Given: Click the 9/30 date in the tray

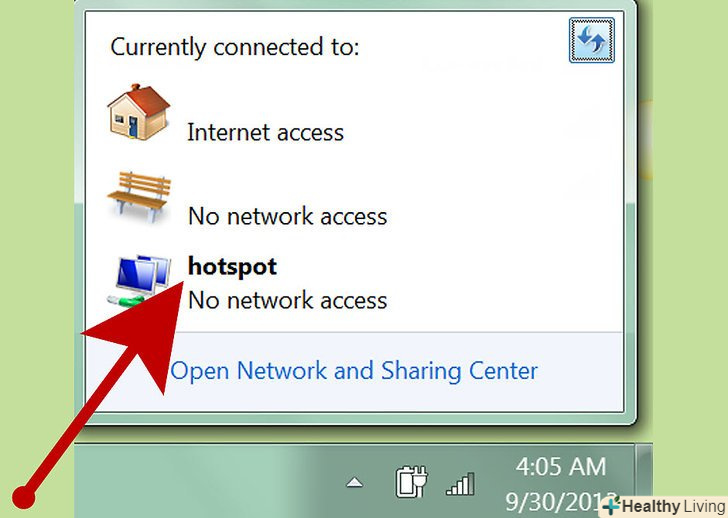Looking at the screenshot, I should pyautogui.click(x=562, y=501).
